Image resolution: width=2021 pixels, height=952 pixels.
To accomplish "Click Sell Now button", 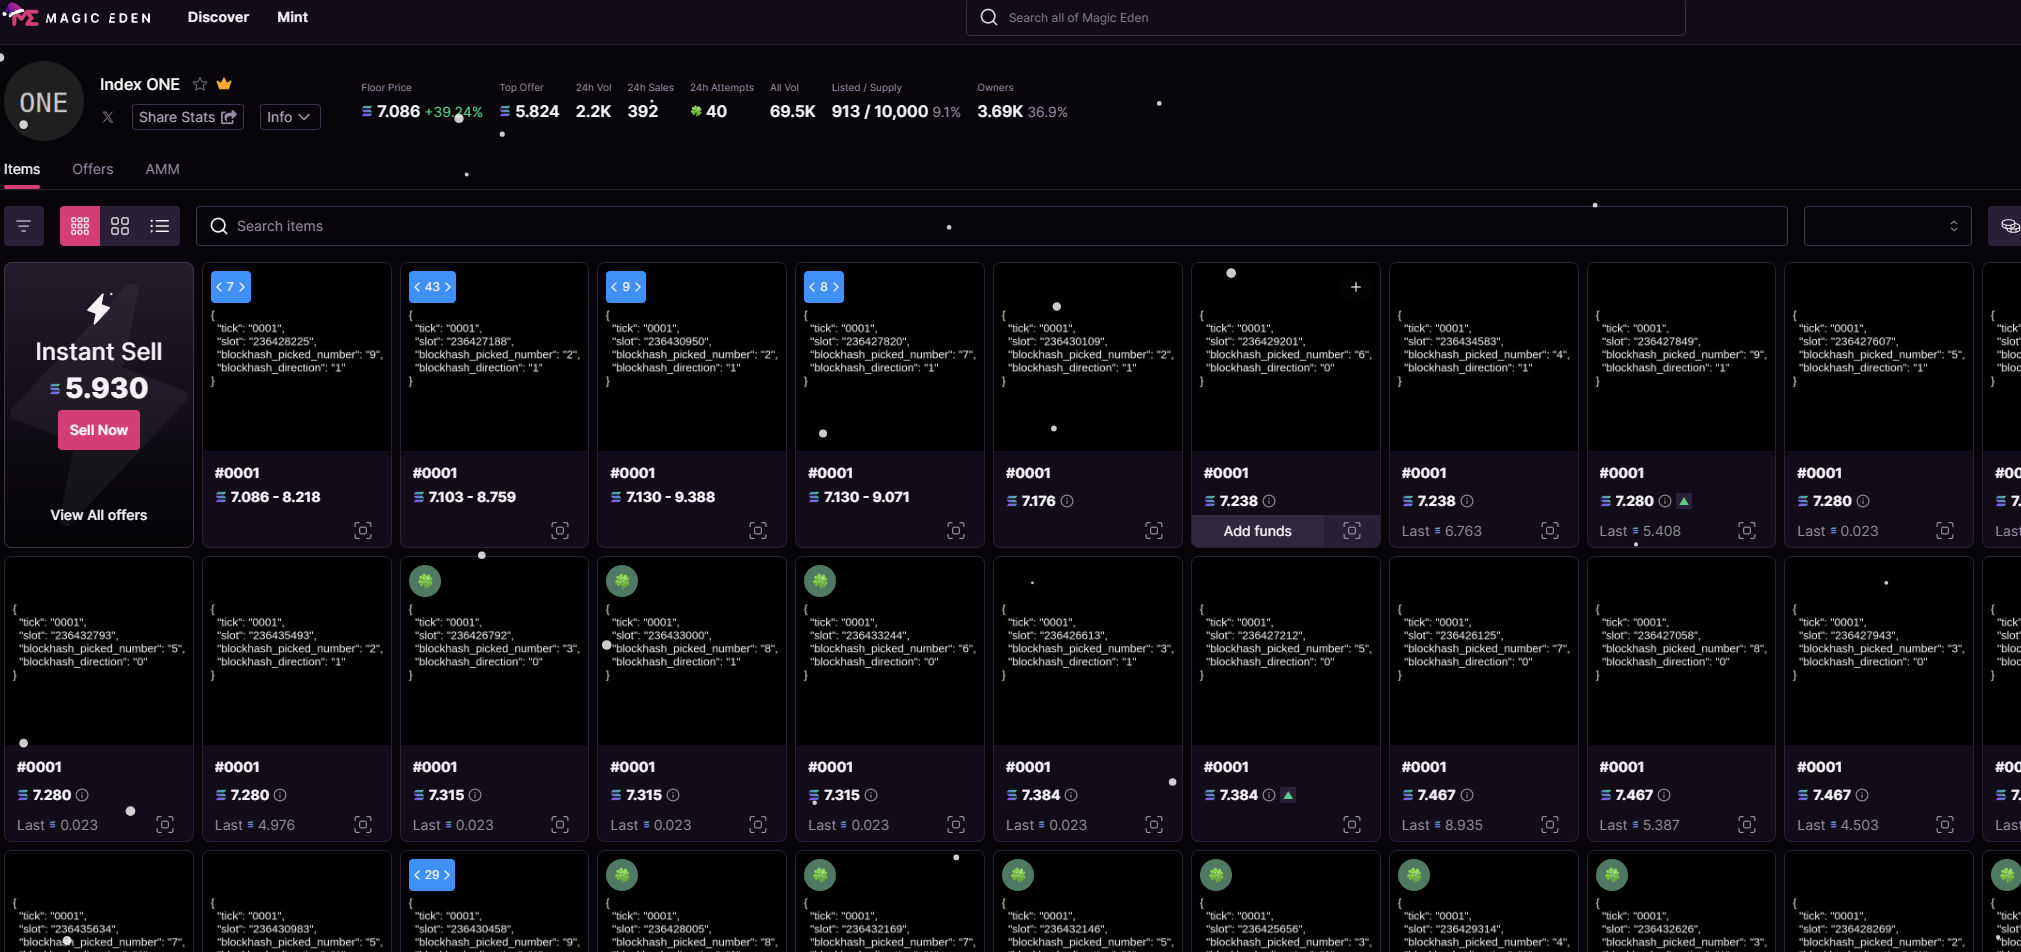I will pyautogui.click(x=99, y=430).
